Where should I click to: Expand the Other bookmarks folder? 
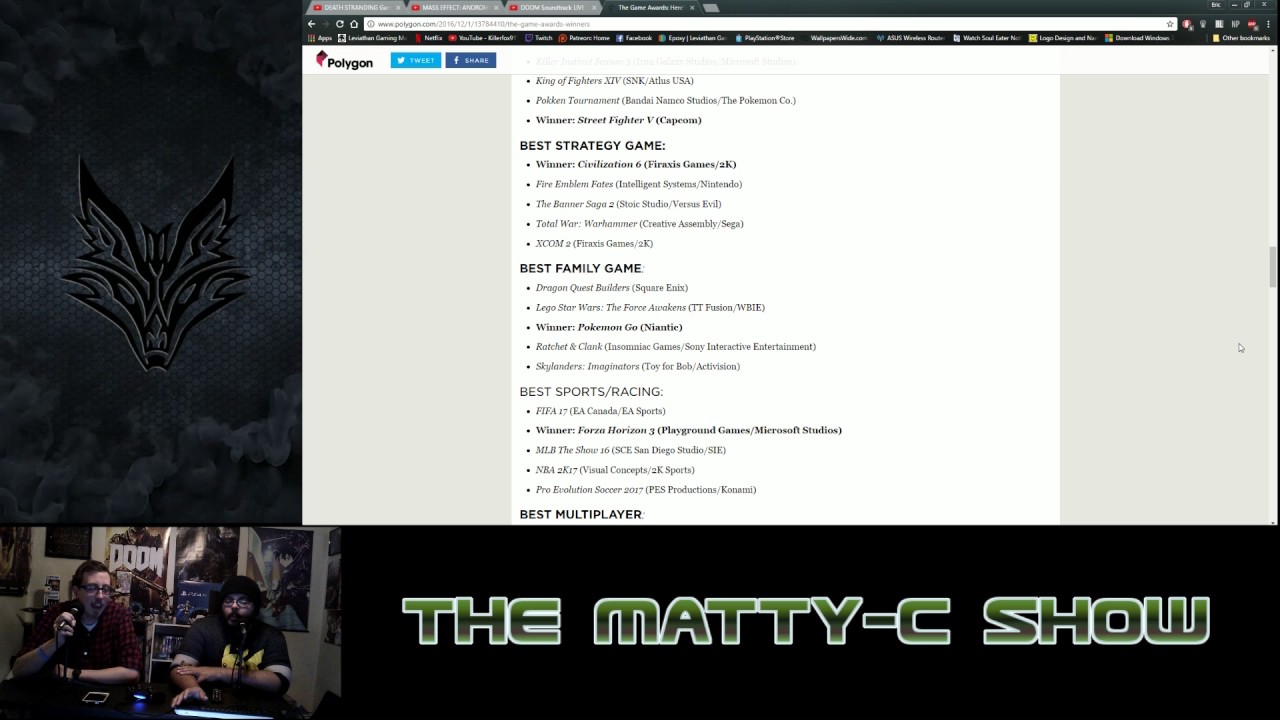point(1241,38)
